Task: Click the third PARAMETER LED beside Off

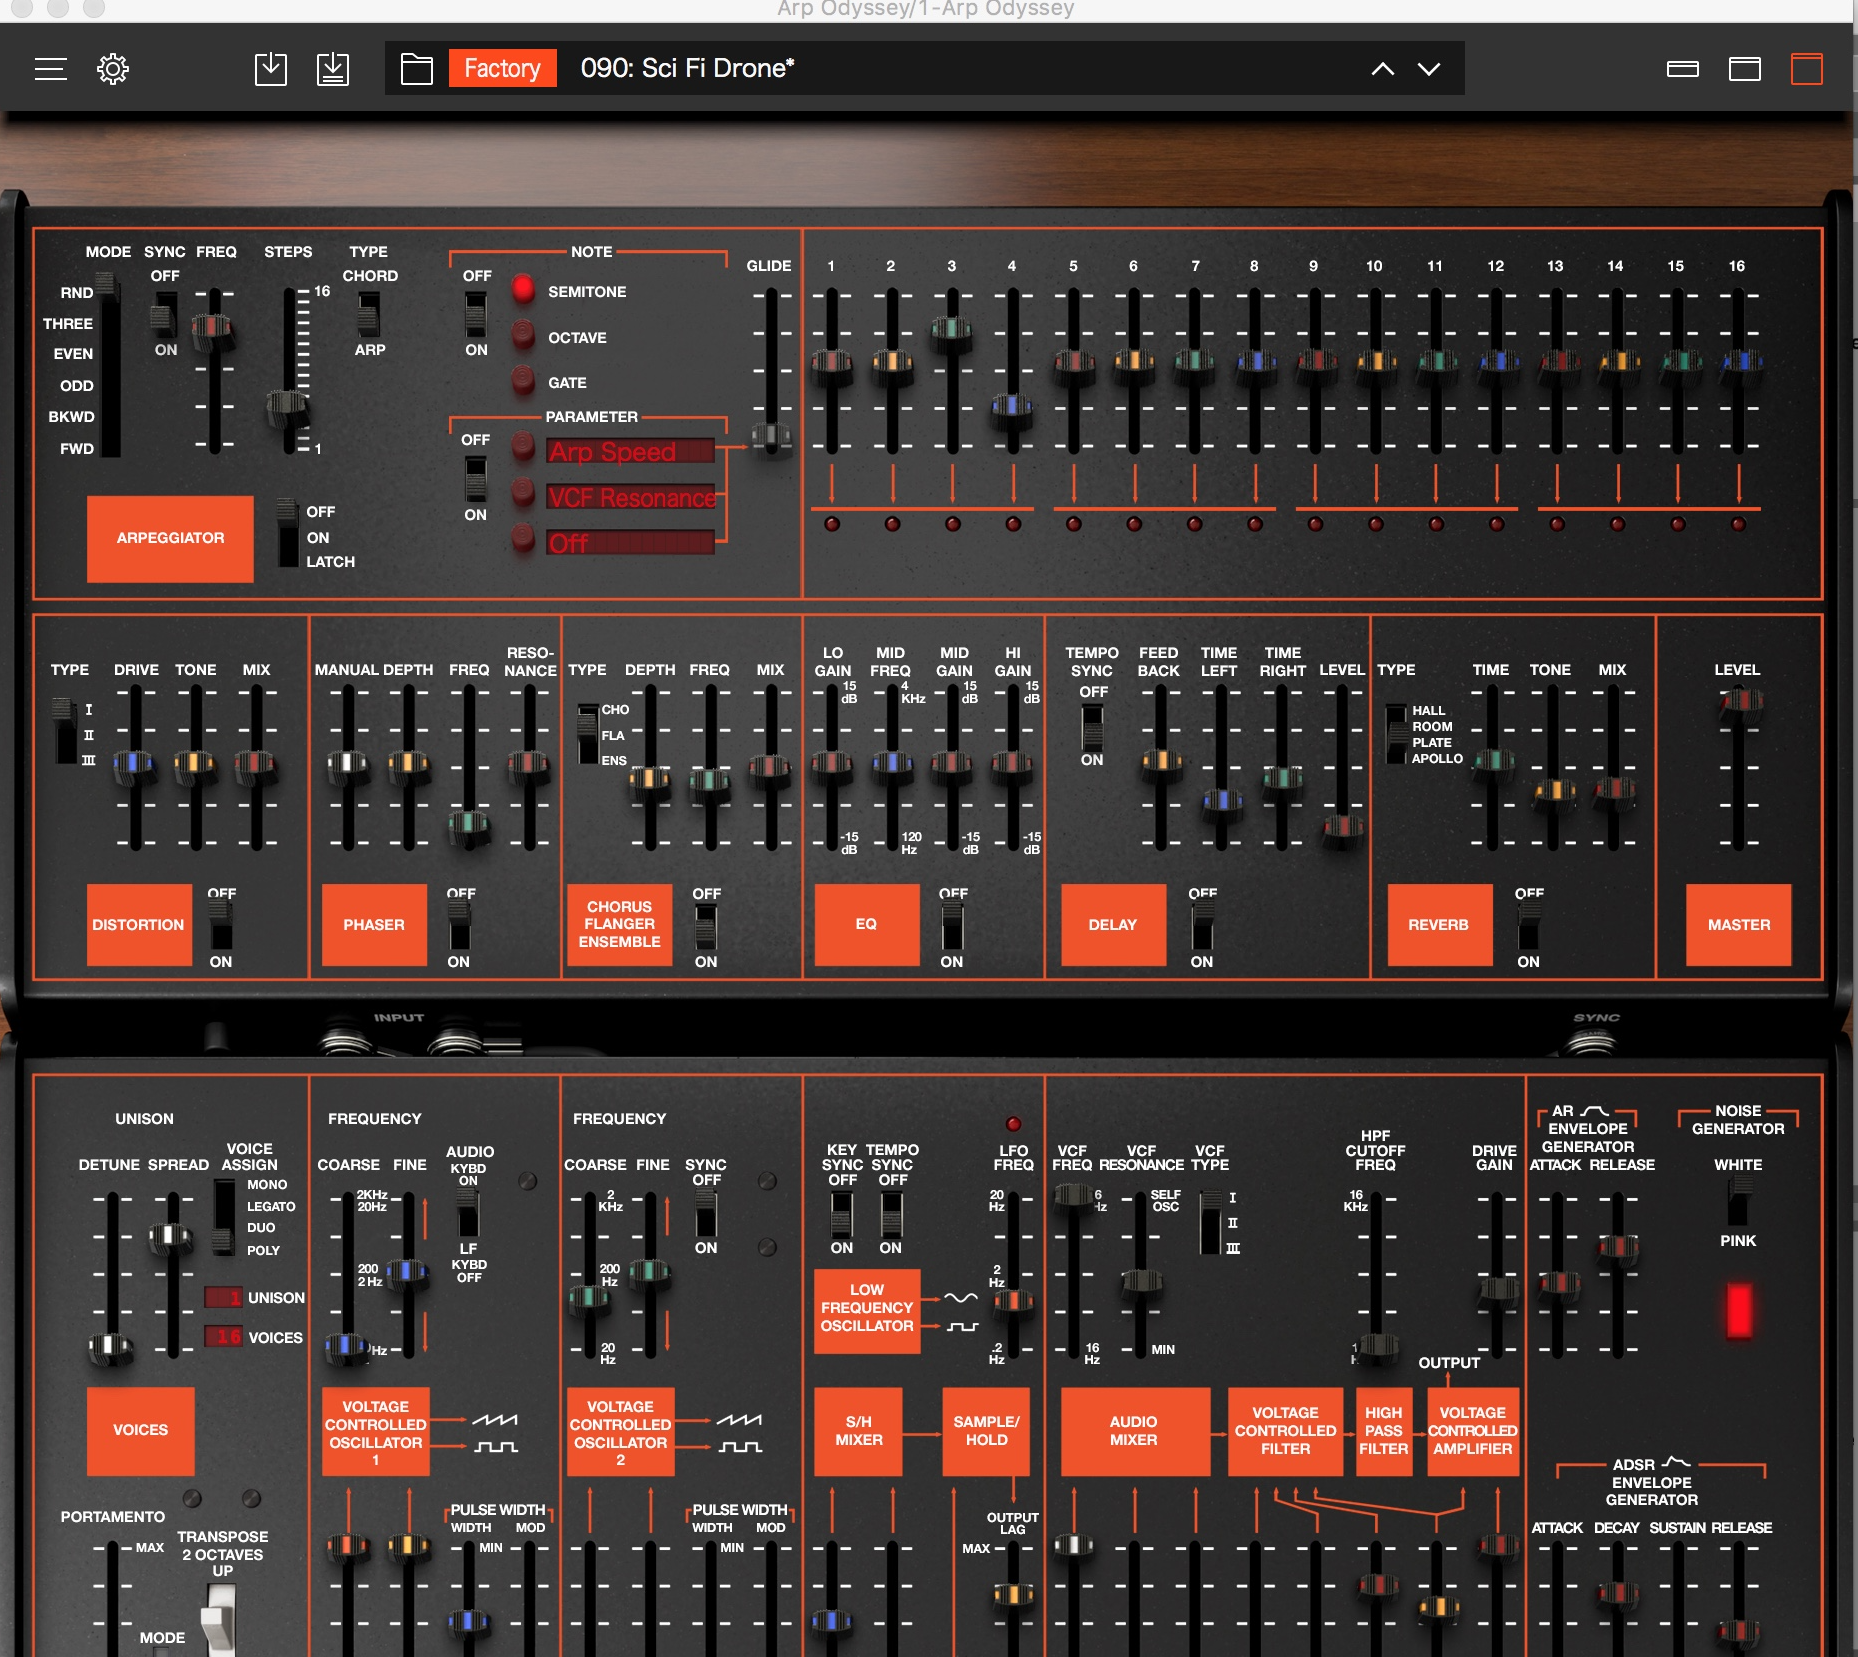Action: pyautogui.click(x=523, y=537)
